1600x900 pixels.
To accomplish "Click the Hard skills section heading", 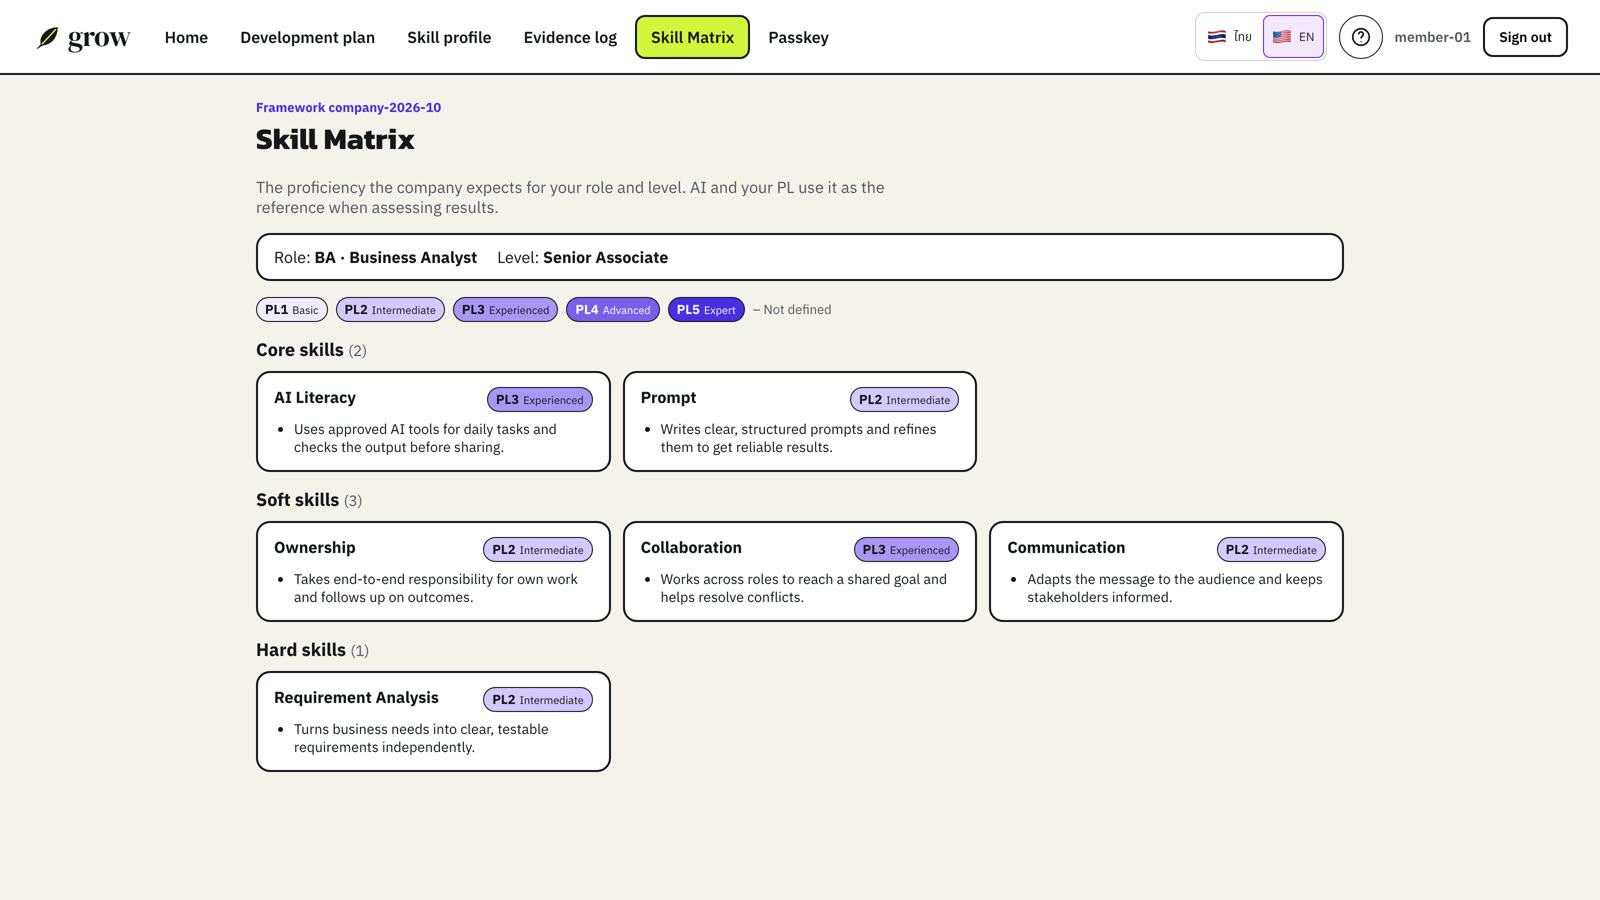I will [312, 650].
